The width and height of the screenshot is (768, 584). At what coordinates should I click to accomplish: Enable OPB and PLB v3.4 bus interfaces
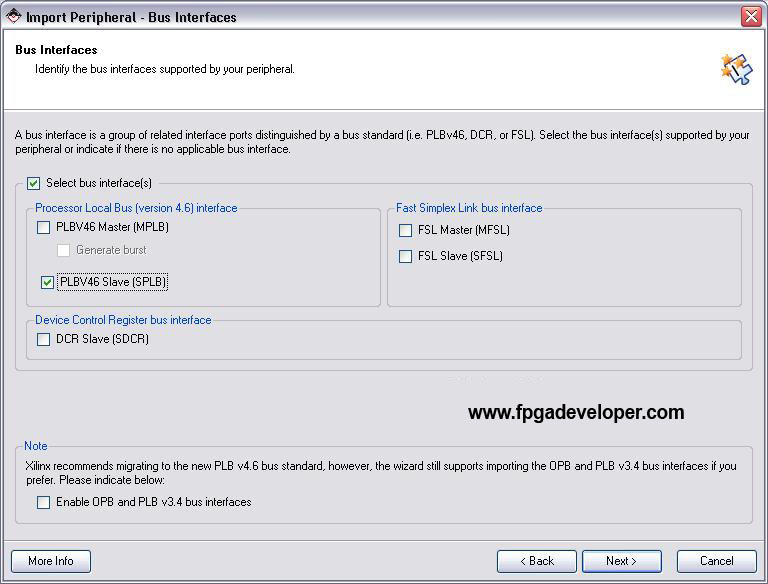click(x=44, y=502)
